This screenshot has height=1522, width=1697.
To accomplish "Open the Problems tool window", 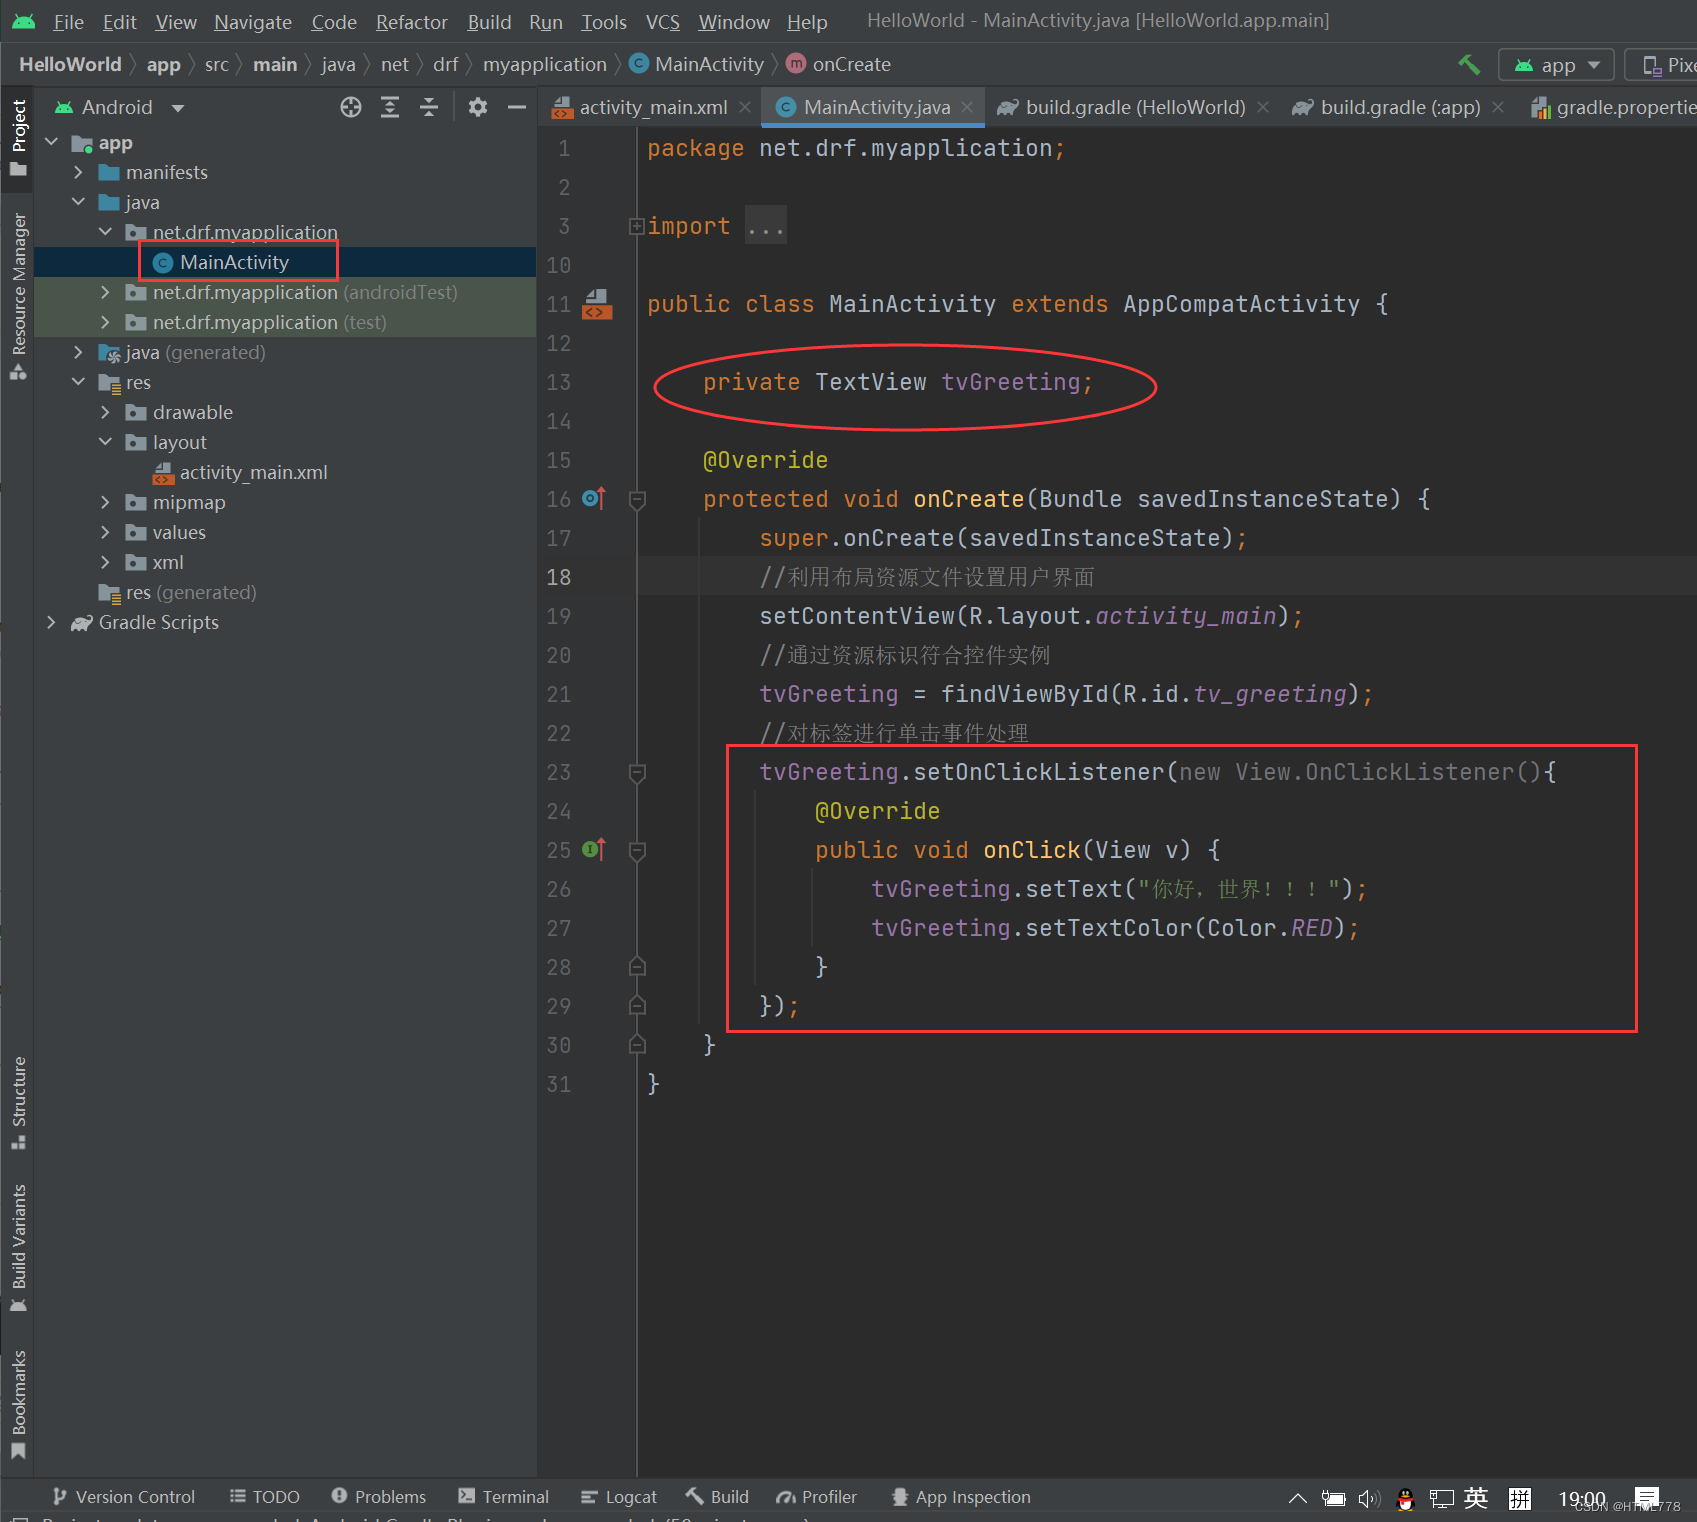I will [379, 1496].
